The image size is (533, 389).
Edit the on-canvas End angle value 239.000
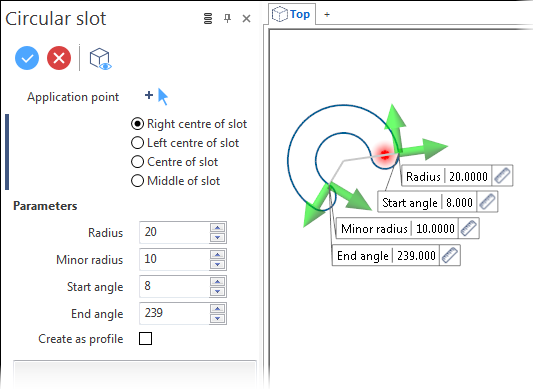[416, 255]
